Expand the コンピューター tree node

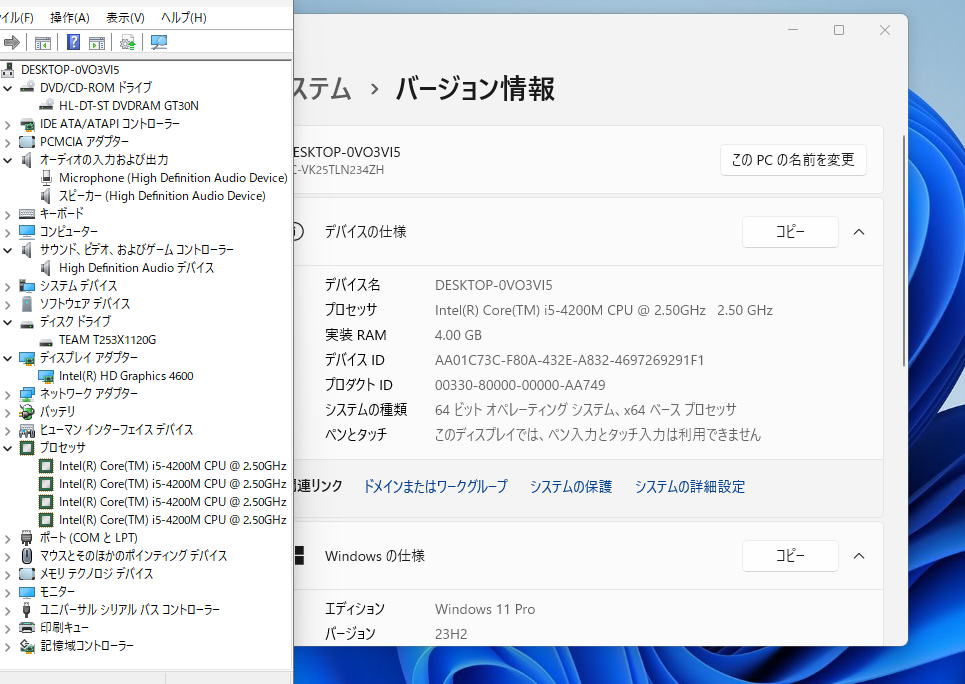tap(7, 232)
